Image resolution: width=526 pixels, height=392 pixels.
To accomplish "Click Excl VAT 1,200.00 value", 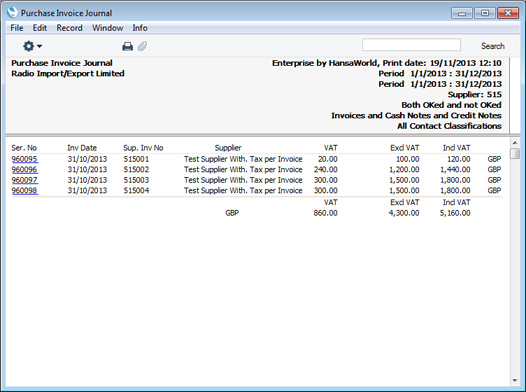I will 404,169.
